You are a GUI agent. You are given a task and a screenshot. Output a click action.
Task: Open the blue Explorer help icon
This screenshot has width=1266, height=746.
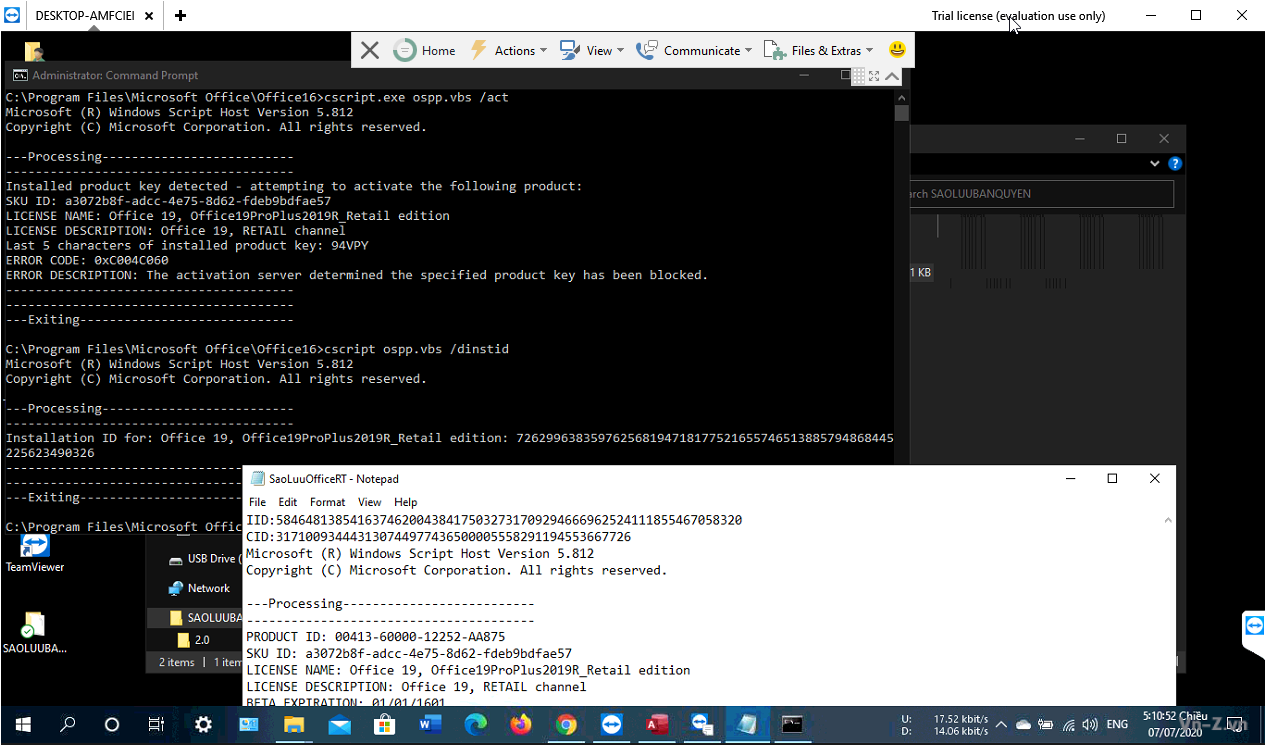[x=1175, y=164]
